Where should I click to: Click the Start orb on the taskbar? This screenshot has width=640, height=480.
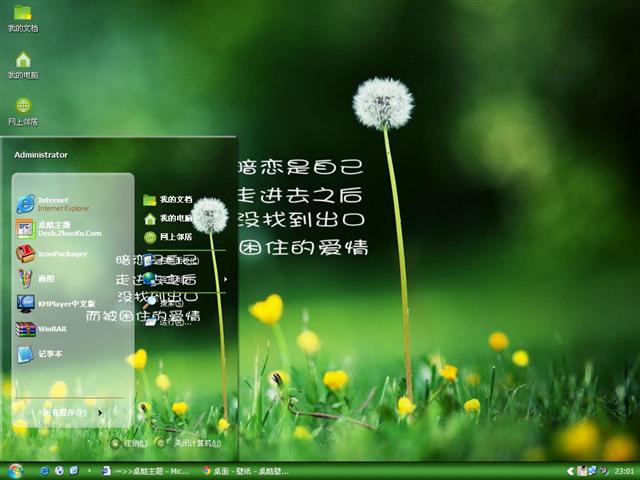pyautogui.click(x=15, y=471)
